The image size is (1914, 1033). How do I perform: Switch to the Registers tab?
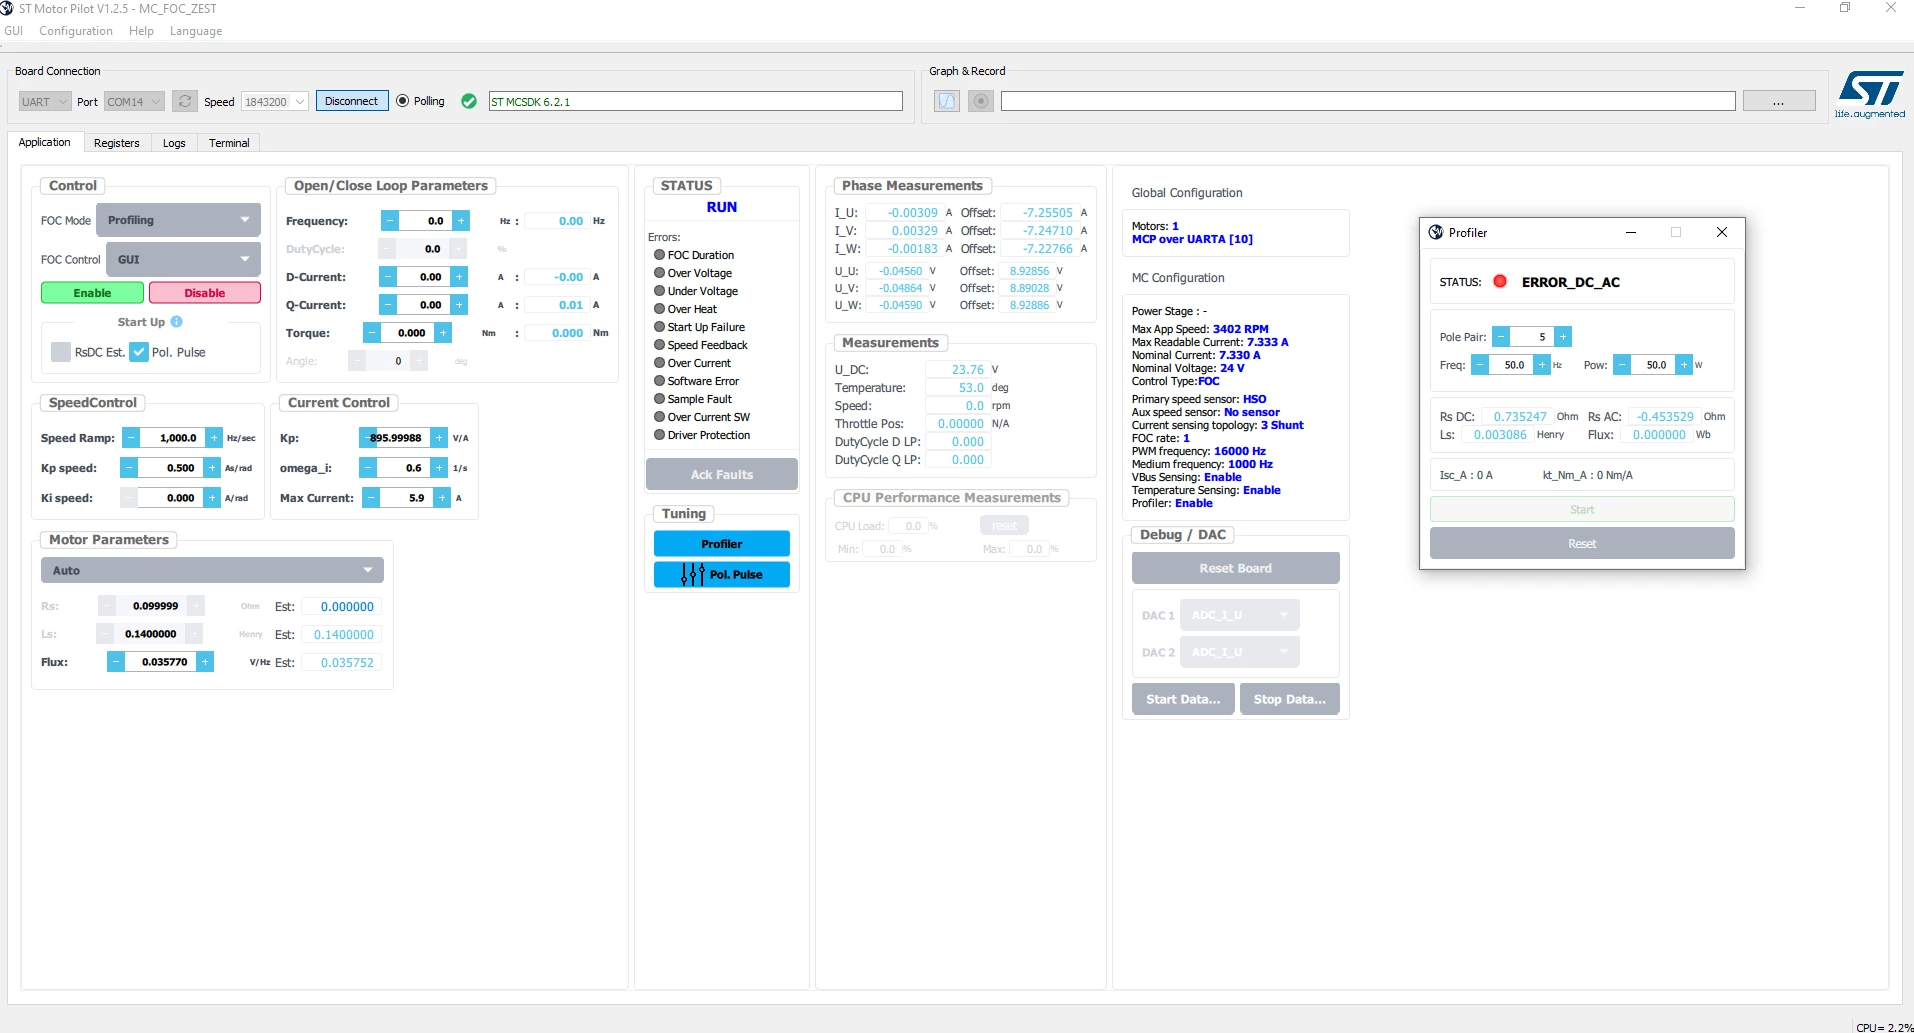pos(117,143)
